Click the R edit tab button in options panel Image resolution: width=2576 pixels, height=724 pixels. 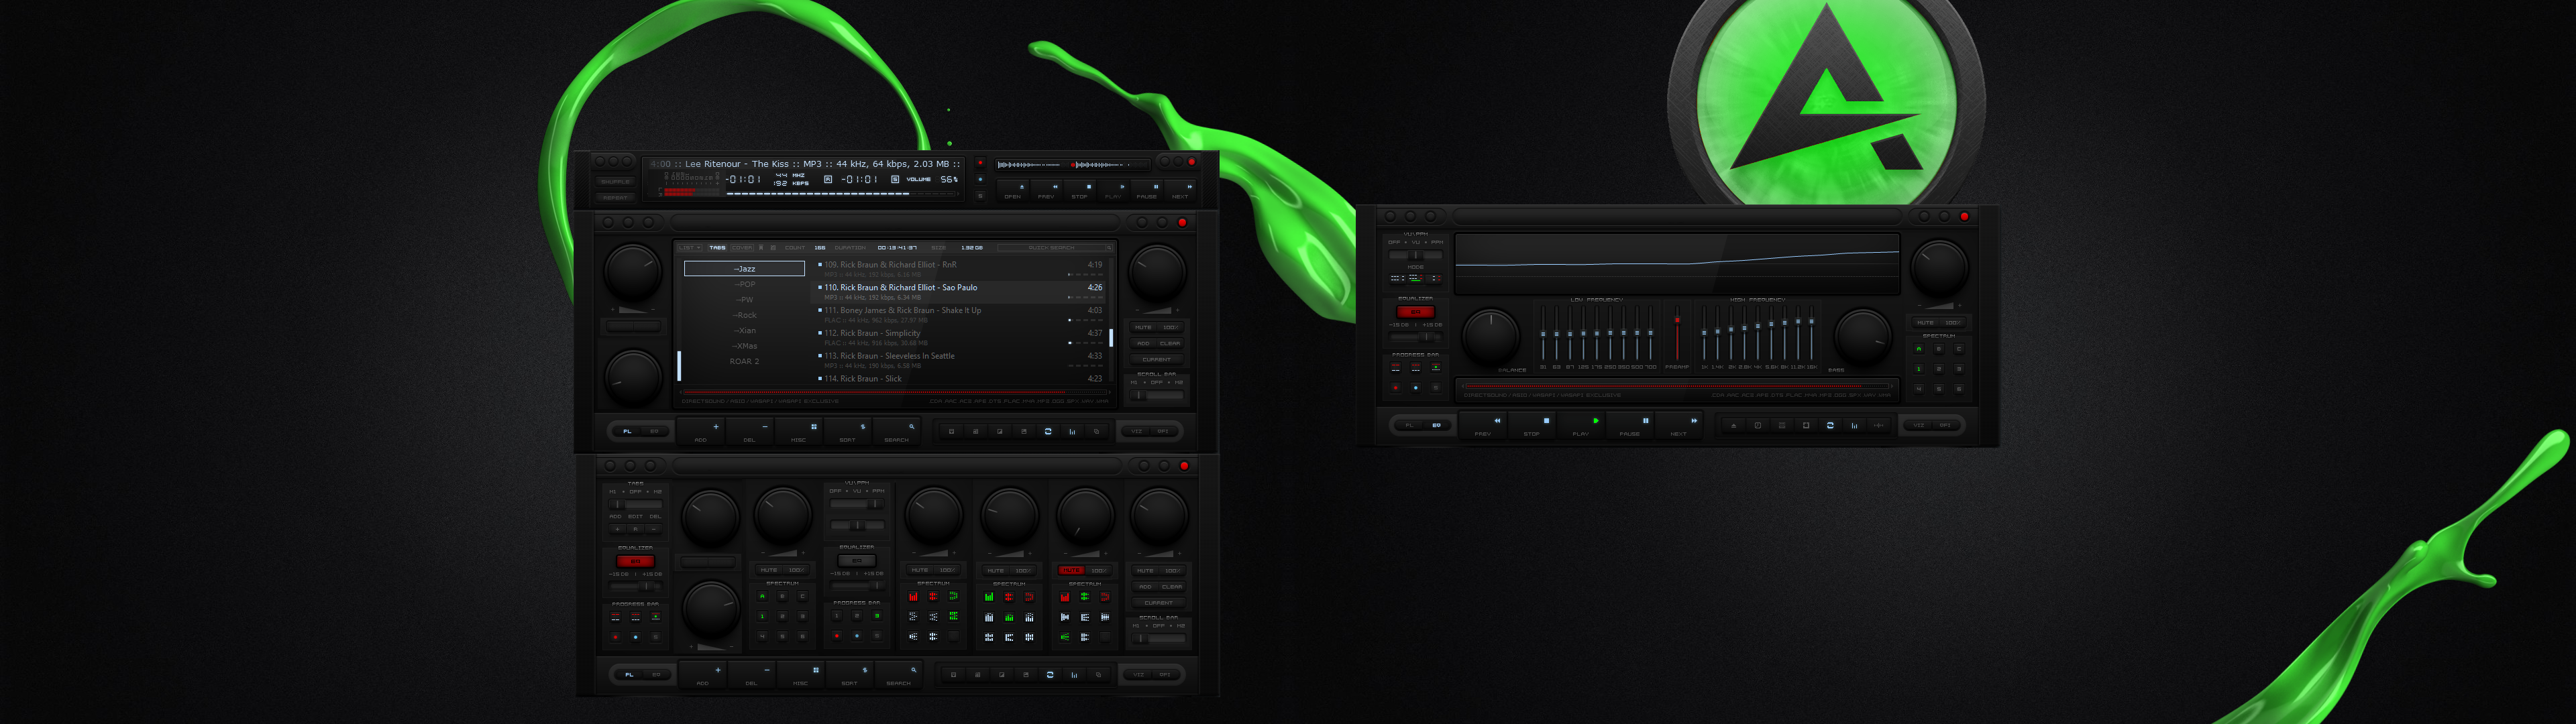tap(636, 529)
